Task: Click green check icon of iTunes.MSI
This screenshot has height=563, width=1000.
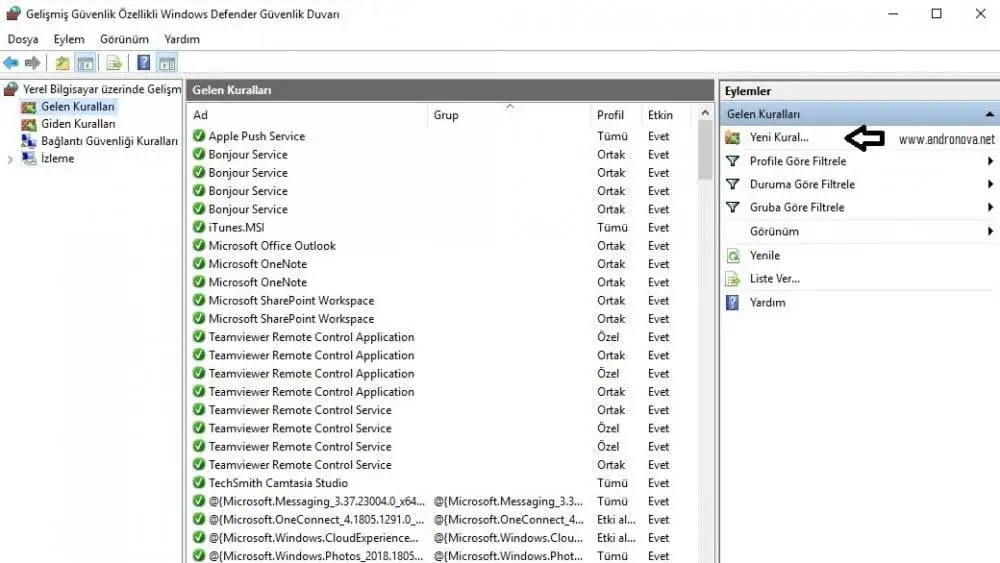Action: 199,227
